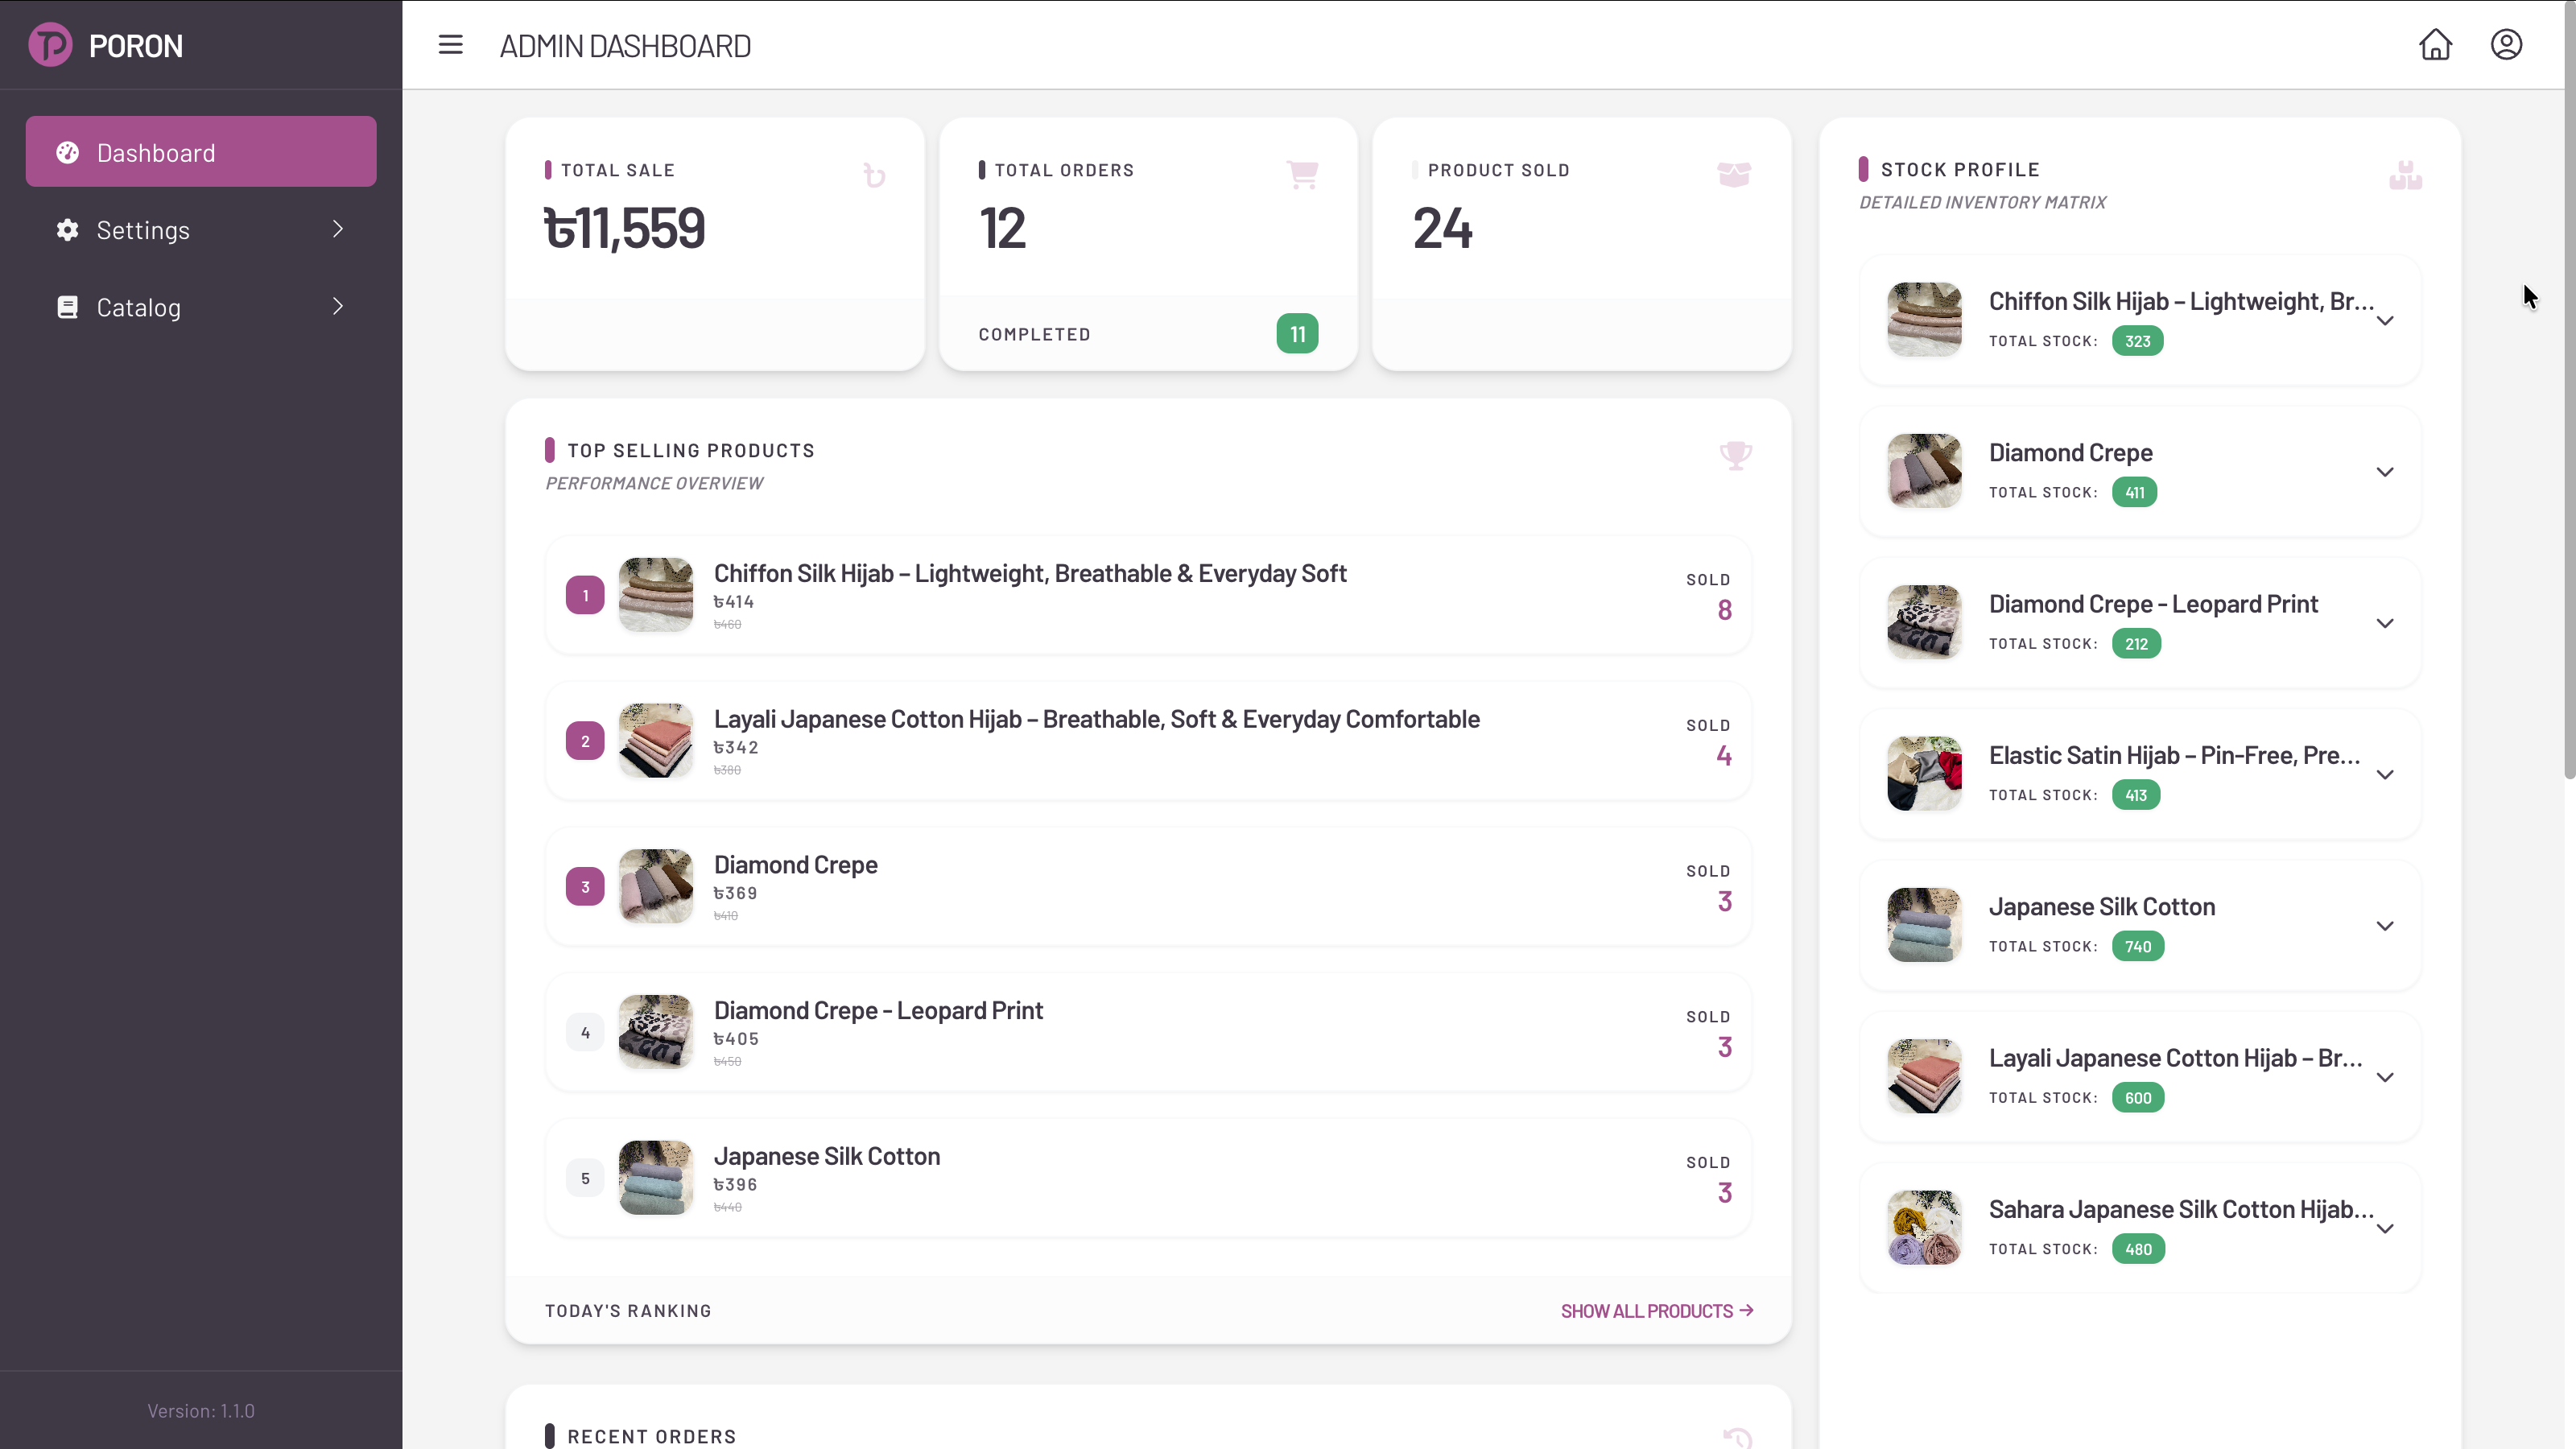
Task: Click Chiffon Silk Hijab thumbnail in top selling
Action: tap(656, 595)
